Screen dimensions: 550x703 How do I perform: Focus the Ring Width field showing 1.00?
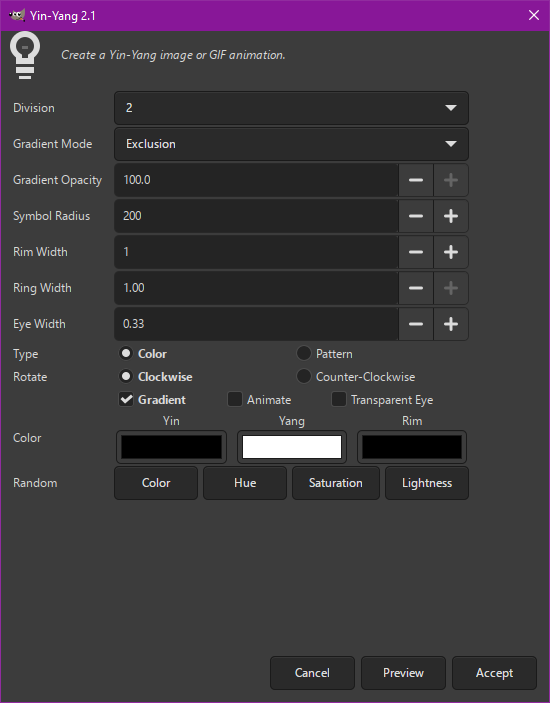pos(256,288)
